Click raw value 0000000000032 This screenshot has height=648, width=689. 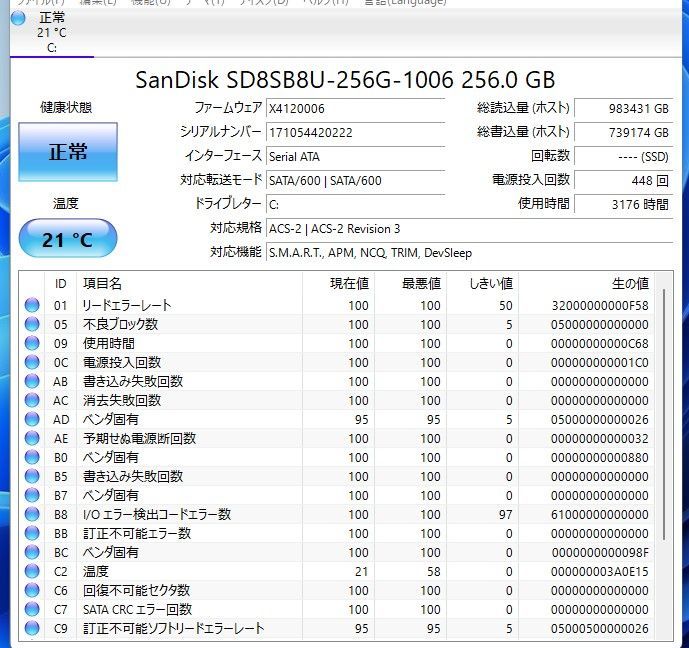[600, 438]
